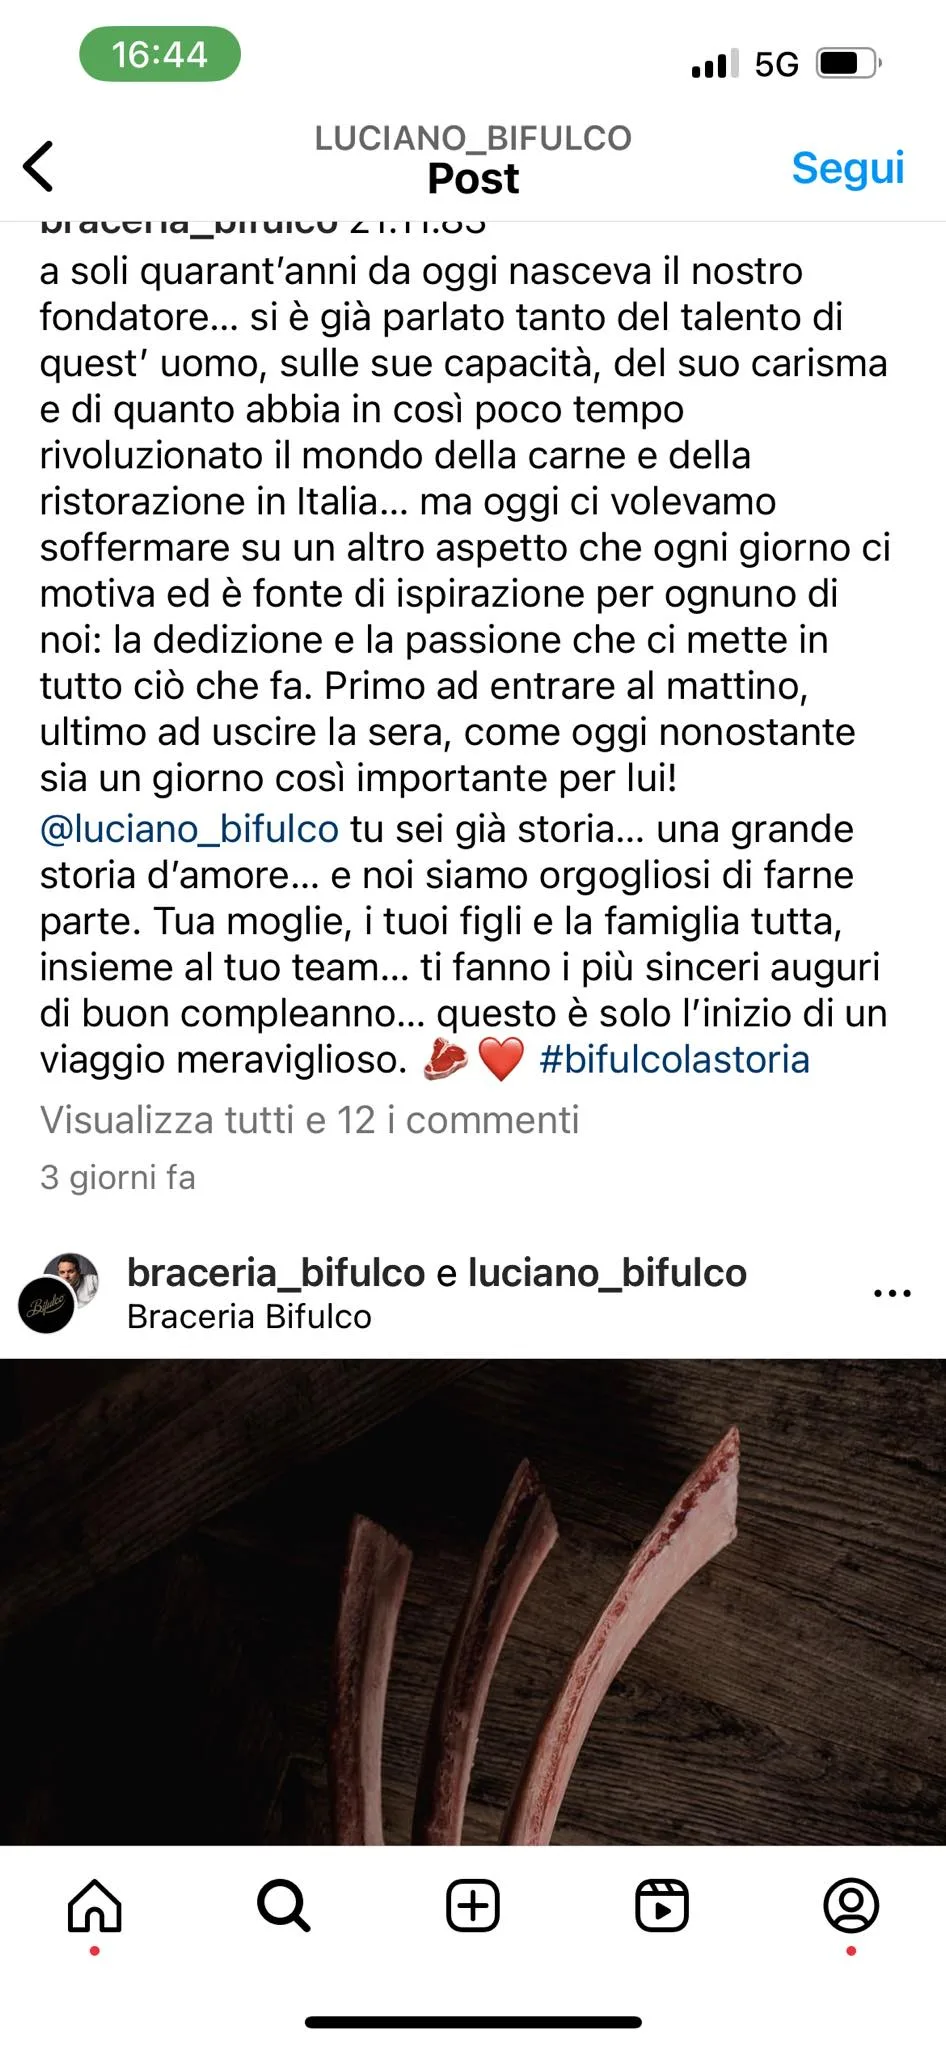
Task: Open luciano_bifulco username in post header
Action: [607, 1273]
